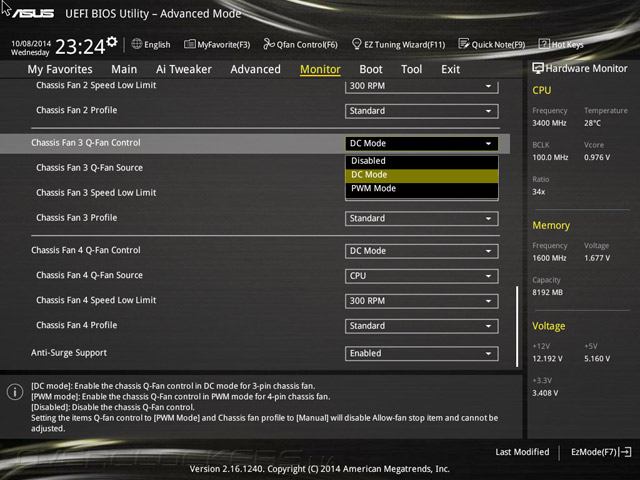The width and height of the screenshot is (640, 480).
Task: Click the 23:24 clock display
Action: pos(80,46)
